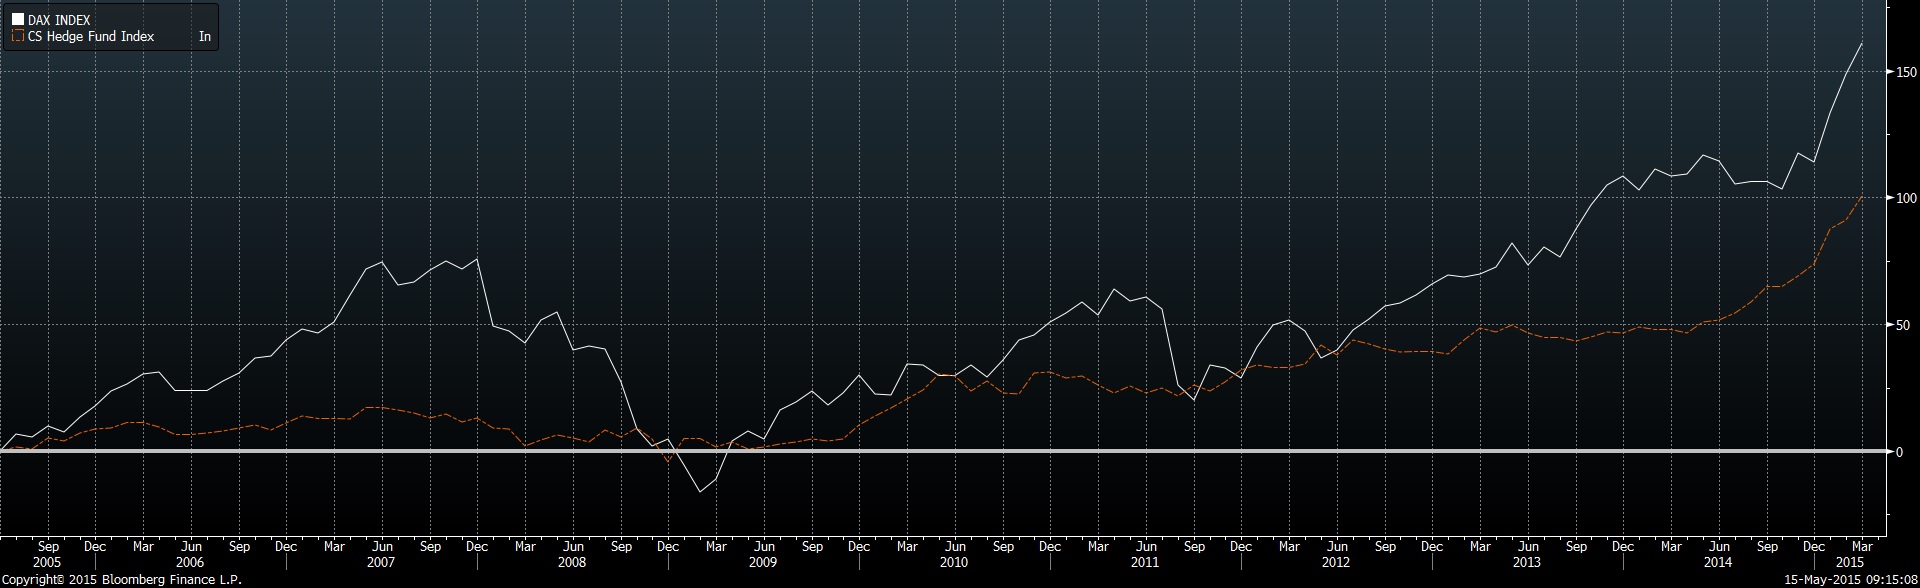
Task: Click the Jun label above 2011
Action: 1145,547
